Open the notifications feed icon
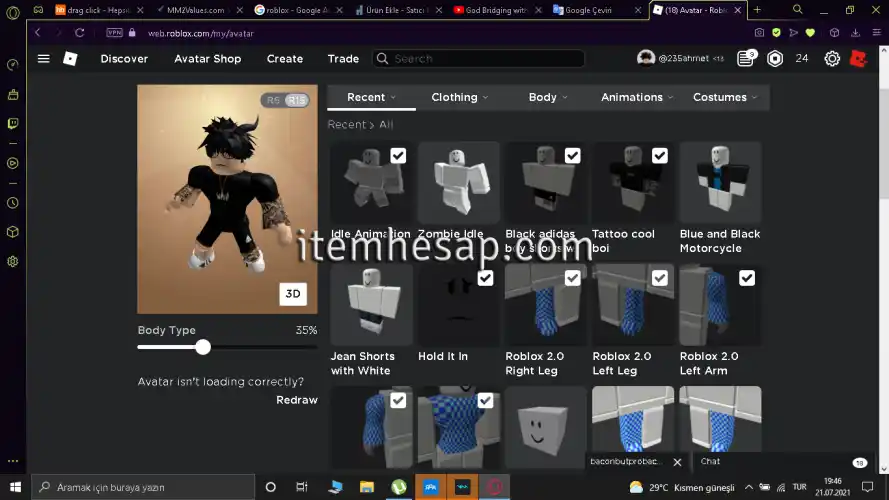This screenshot has height=500, width=889. (x=746, y=59)
